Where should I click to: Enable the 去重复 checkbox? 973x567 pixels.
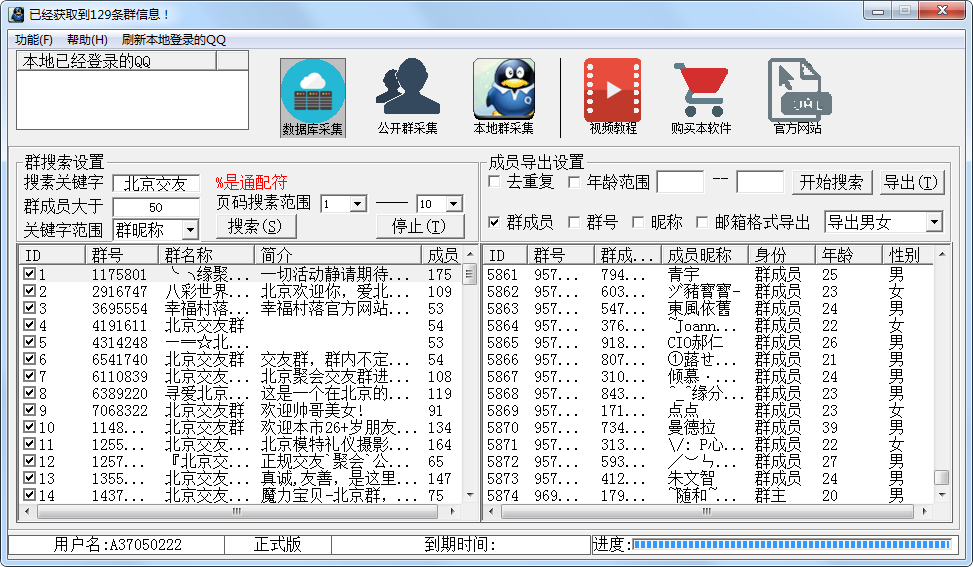click(x=494, y=182)
